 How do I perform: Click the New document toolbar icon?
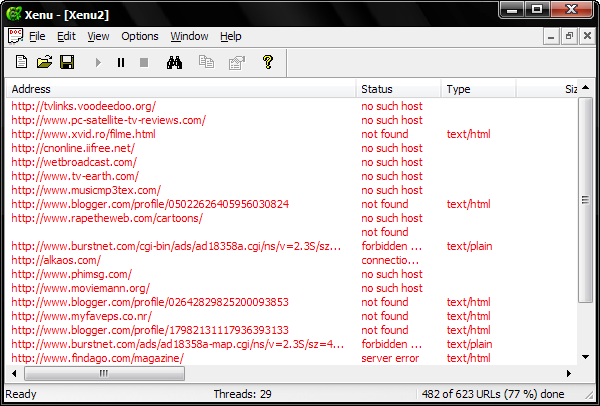pos(21,62)
